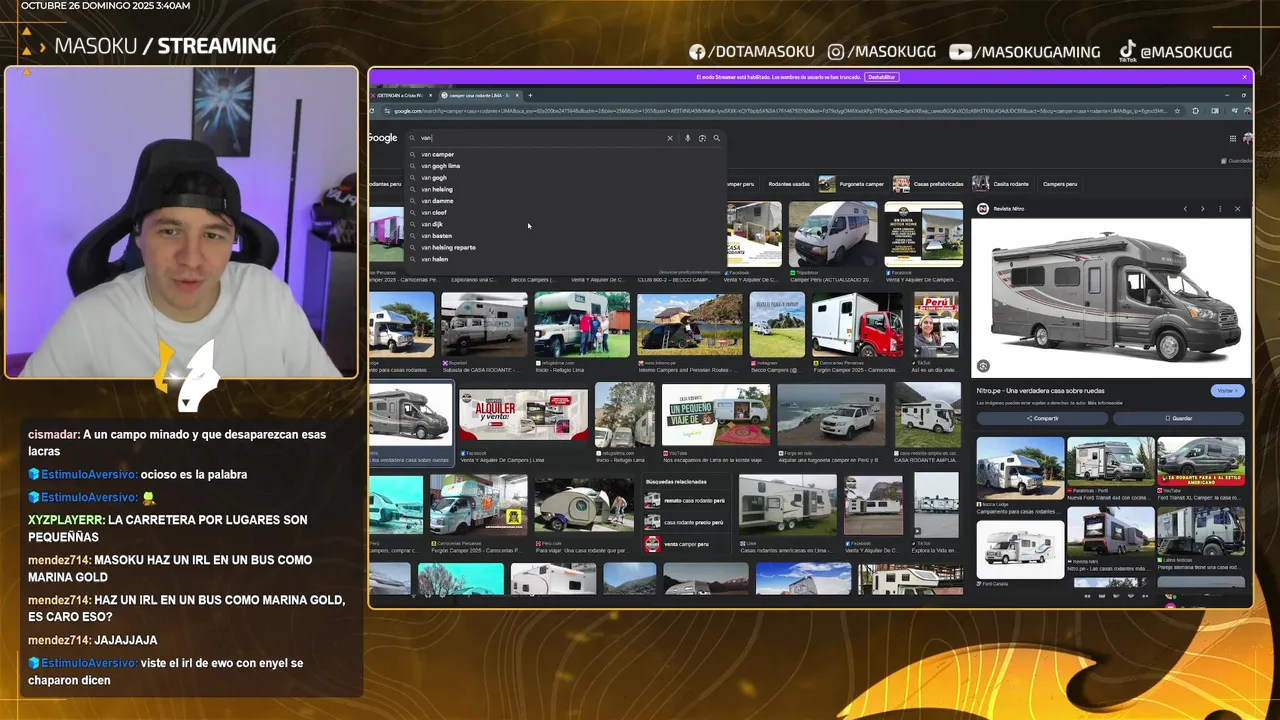Open the Google account avatar
This screenshot has height=720, width=1280.
pos(1247,138)
